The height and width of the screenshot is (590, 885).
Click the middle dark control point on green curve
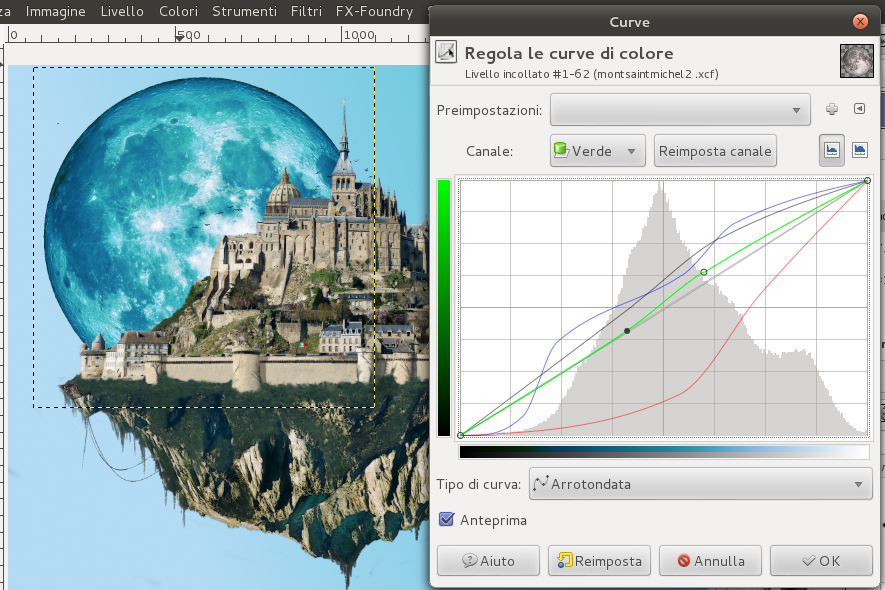[627, 331]
